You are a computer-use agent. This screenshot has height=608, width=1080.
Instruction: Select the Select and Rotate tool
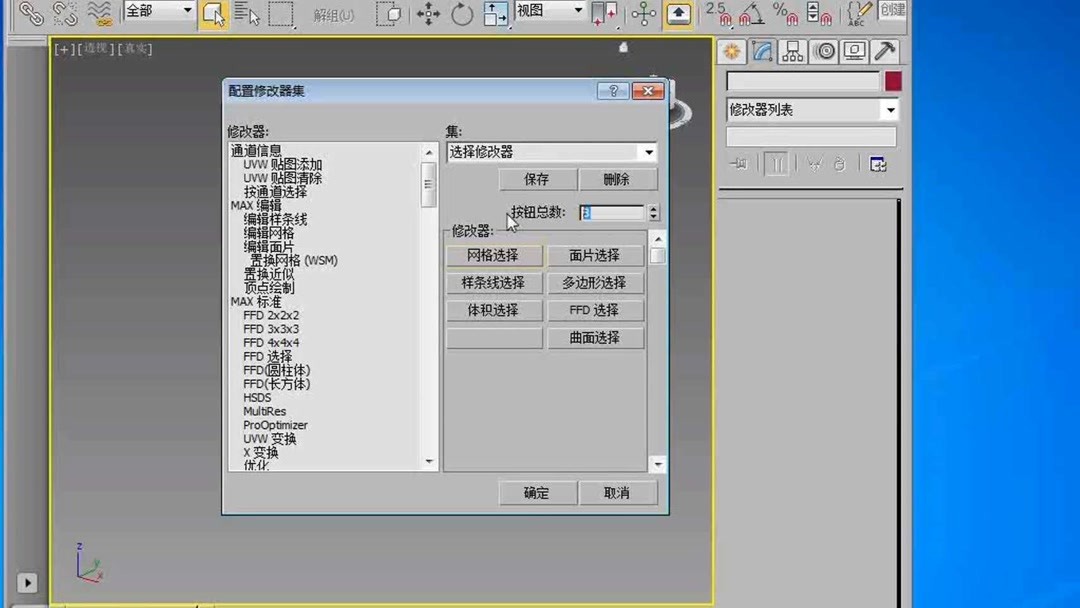461,14
